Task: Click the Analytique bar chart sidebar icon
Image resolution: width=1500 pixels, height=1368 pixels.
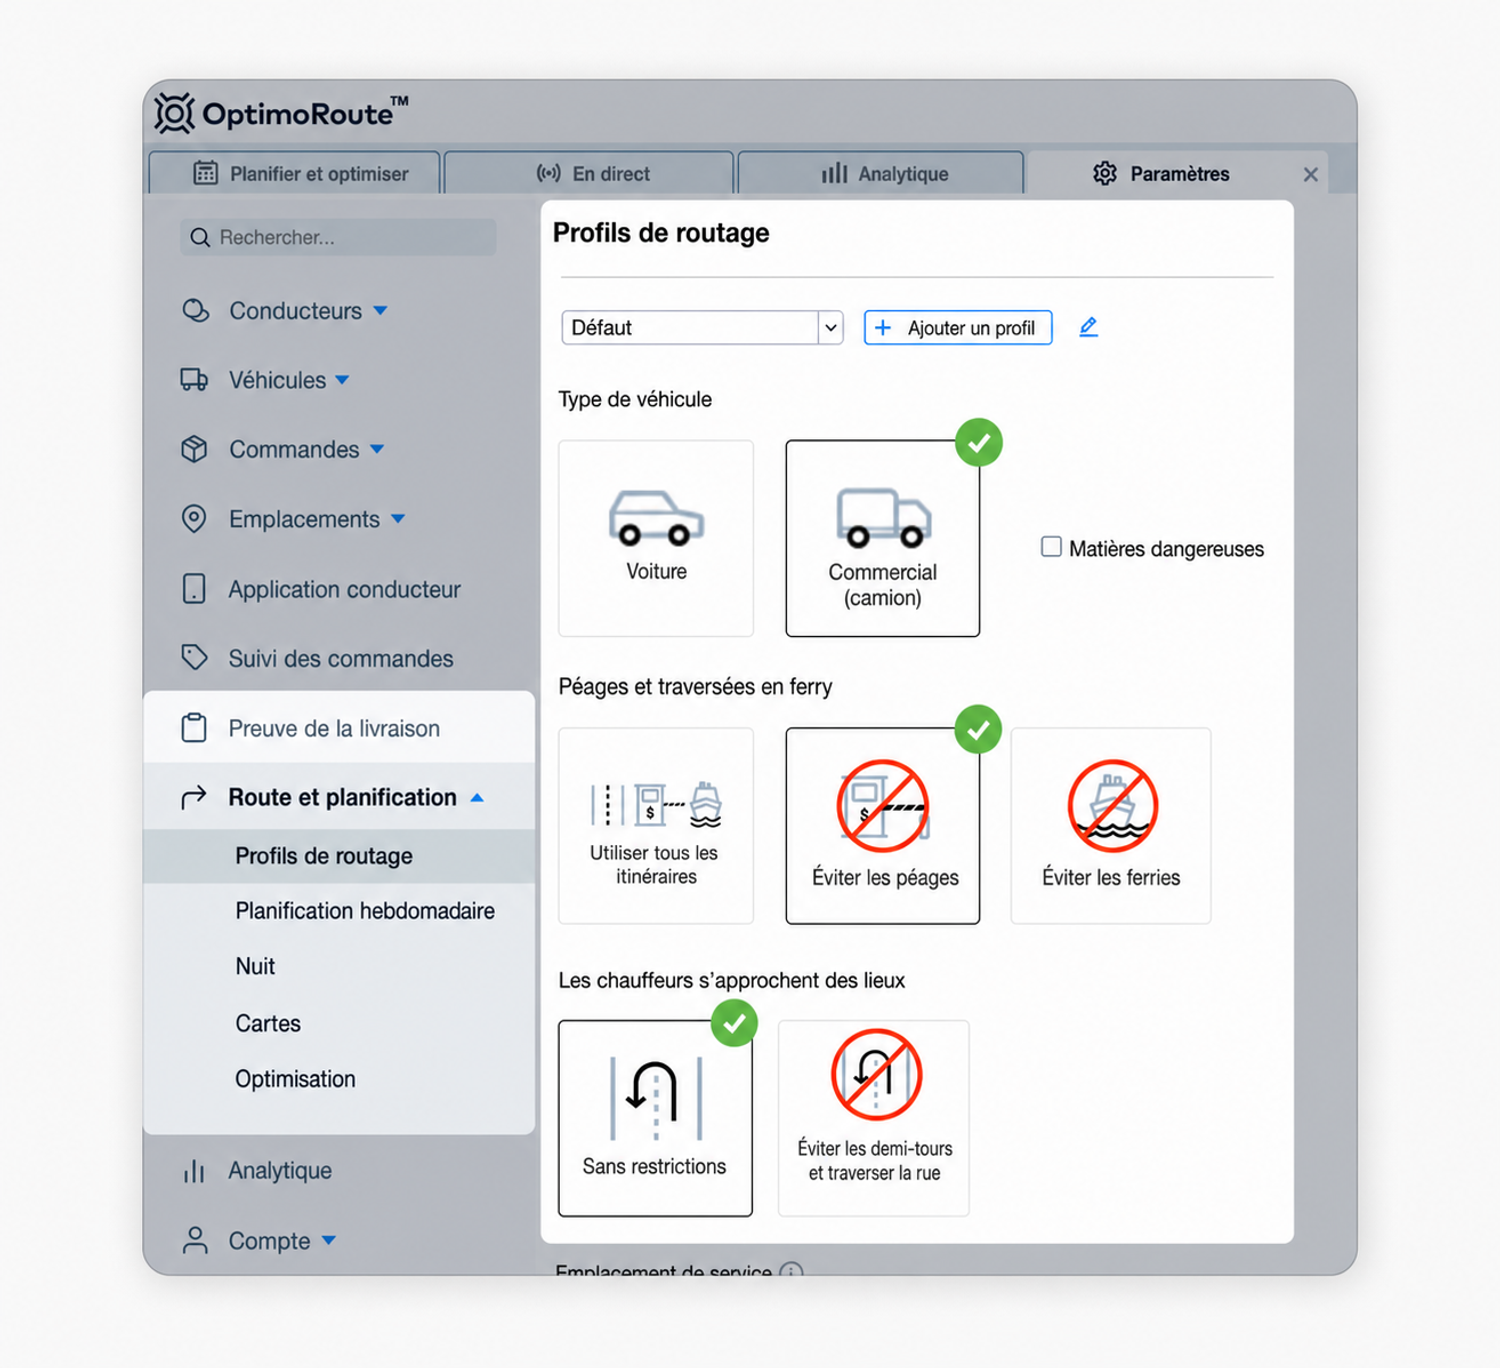Action: 194,1171
